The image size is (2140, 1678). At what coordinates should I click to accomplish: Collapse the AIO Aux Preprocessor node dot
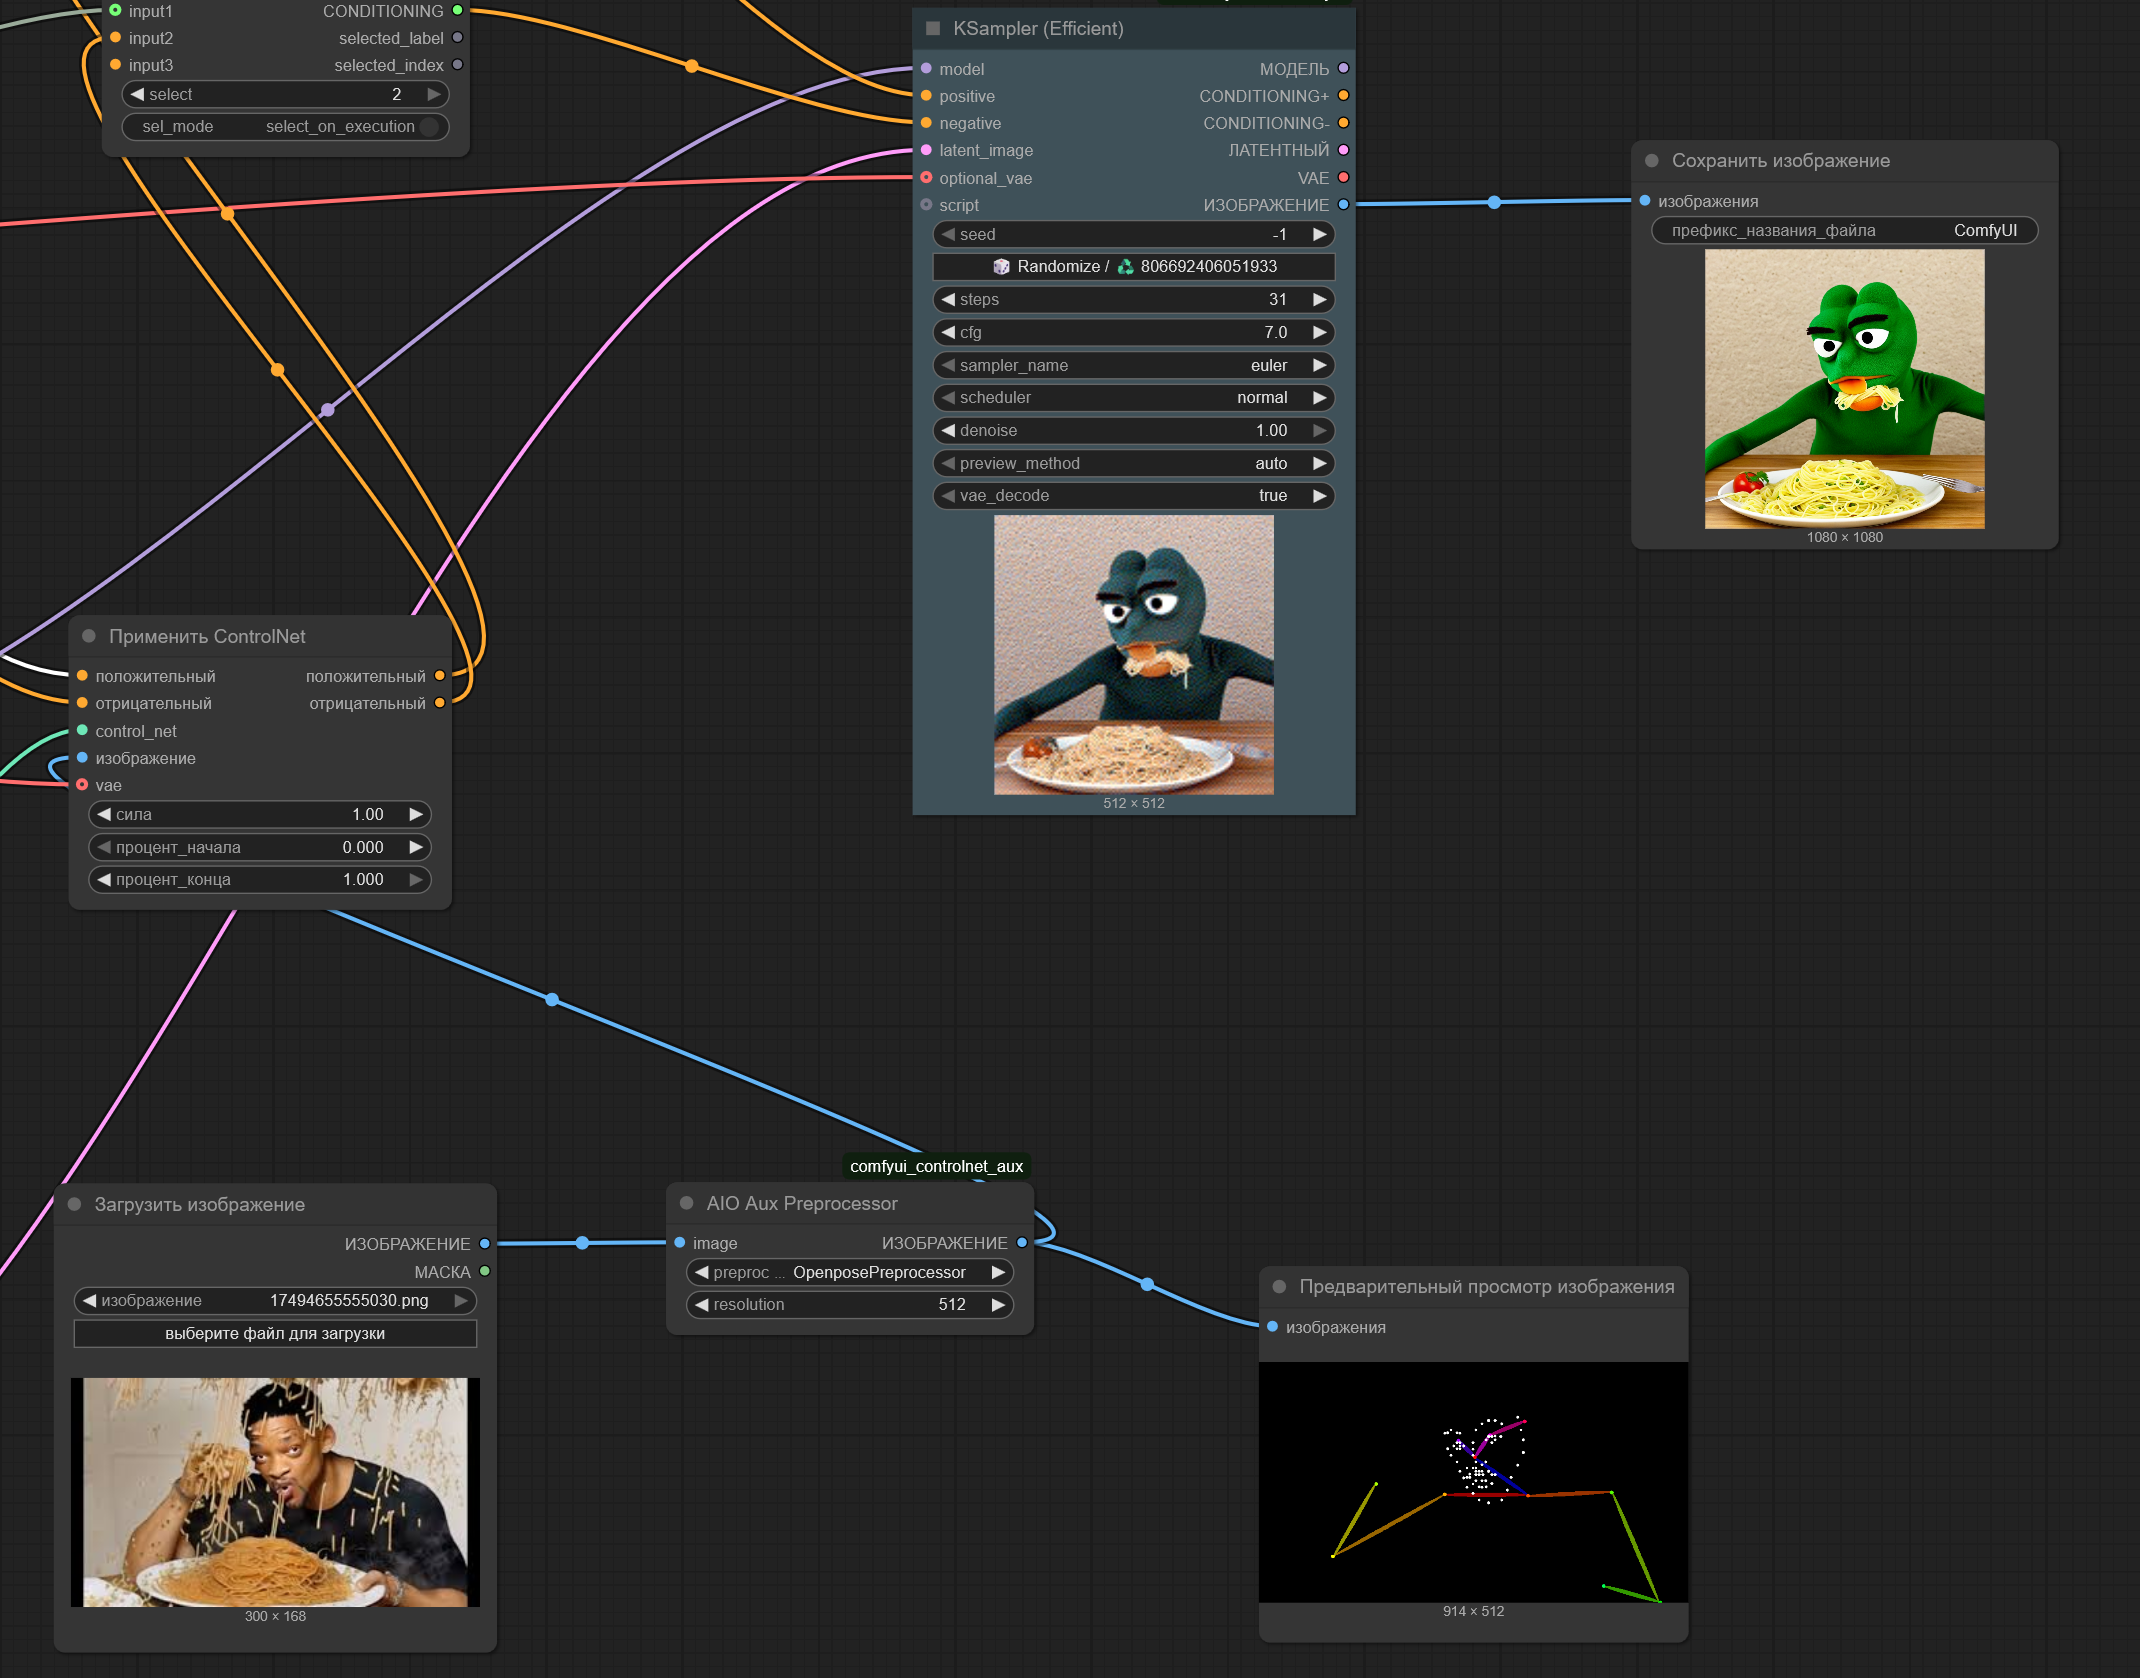point(687,1203)
